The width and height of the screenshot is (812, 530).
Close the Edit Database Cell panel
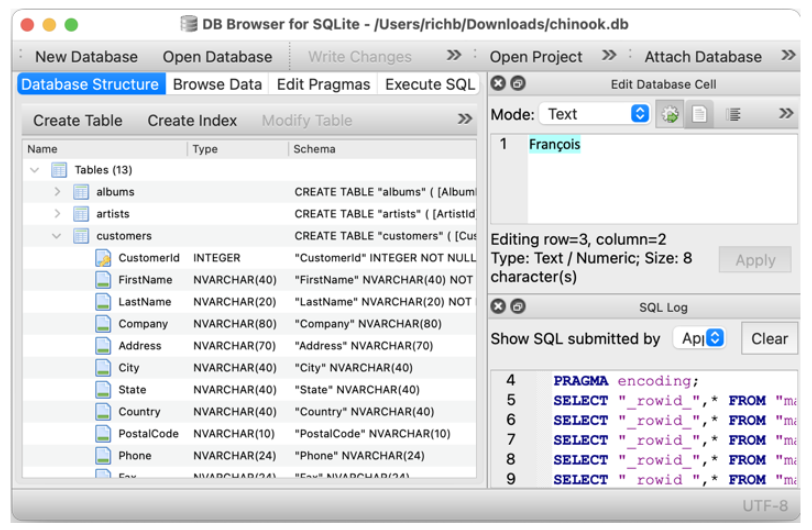tap(498, 83)
